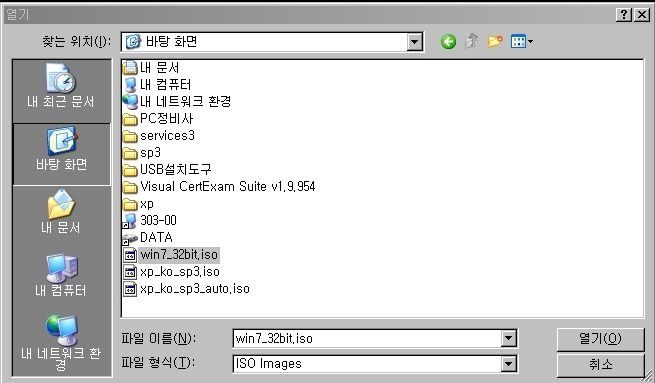Expand the 찾는 위치 location dropdown
The image size is (655, 383).
[414, 42]
